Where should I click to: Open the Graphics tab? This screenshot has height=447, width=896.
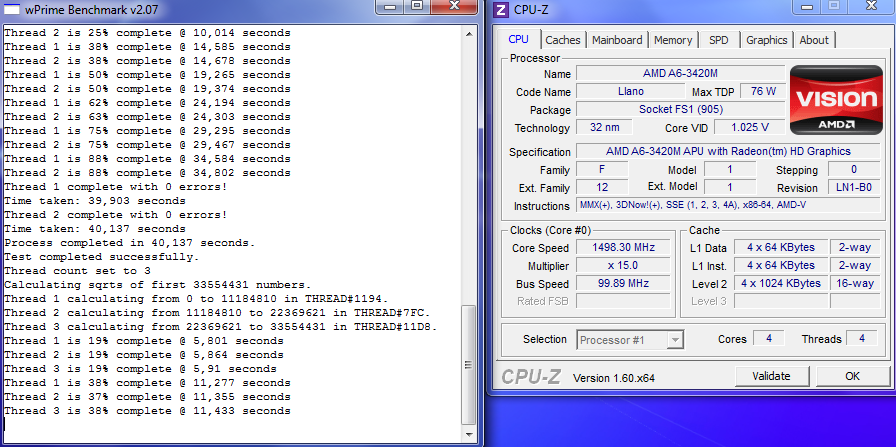pyautogui.click(x=766, y=40)
